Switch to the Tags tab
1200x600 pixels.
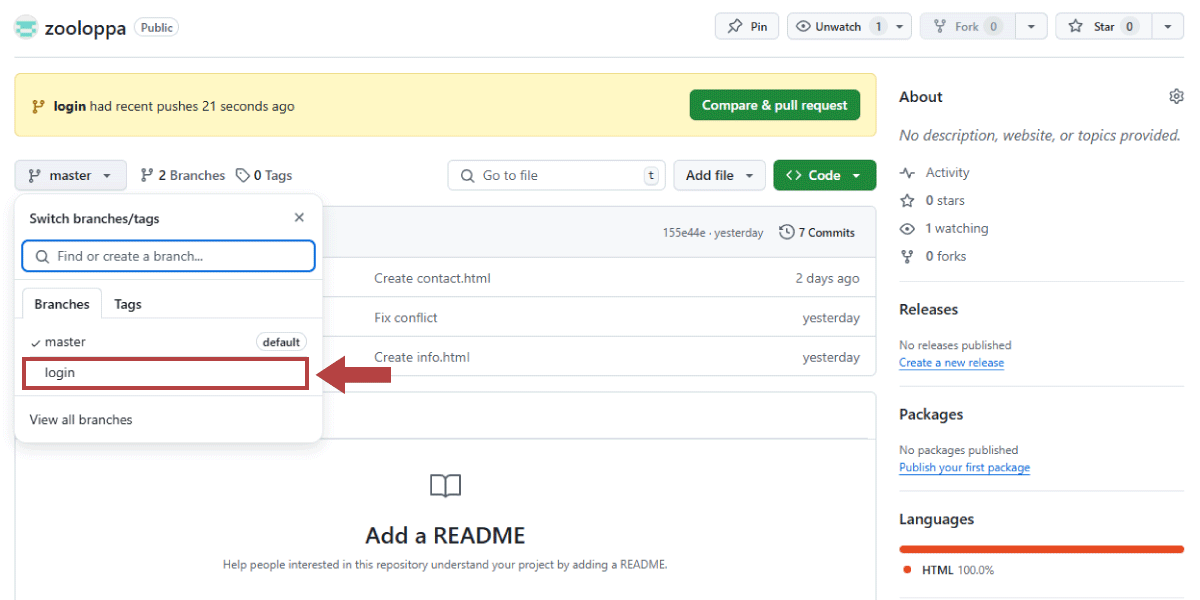(128, 304)
